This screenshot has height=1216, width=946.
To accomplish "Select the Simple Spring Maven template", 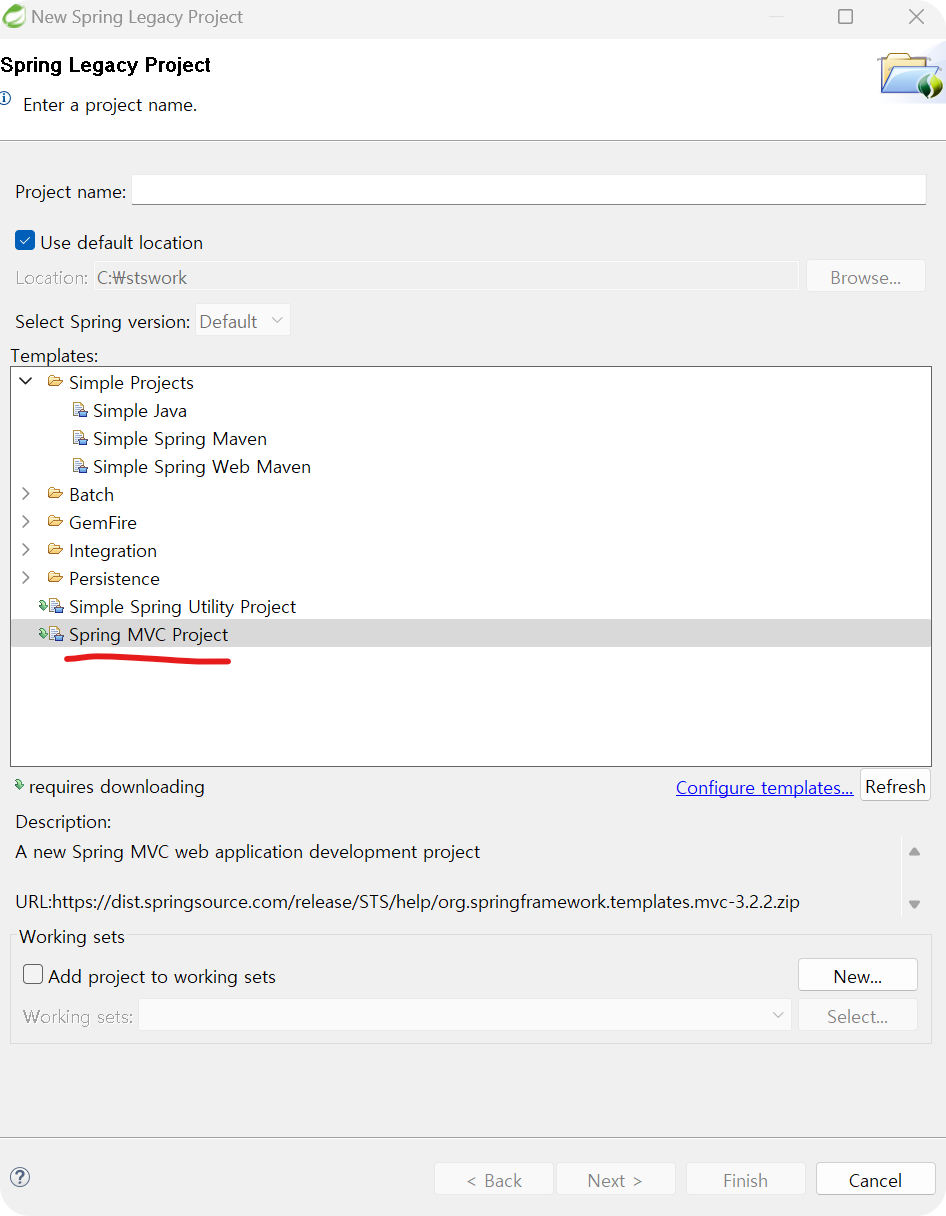I will coord(180,439).
